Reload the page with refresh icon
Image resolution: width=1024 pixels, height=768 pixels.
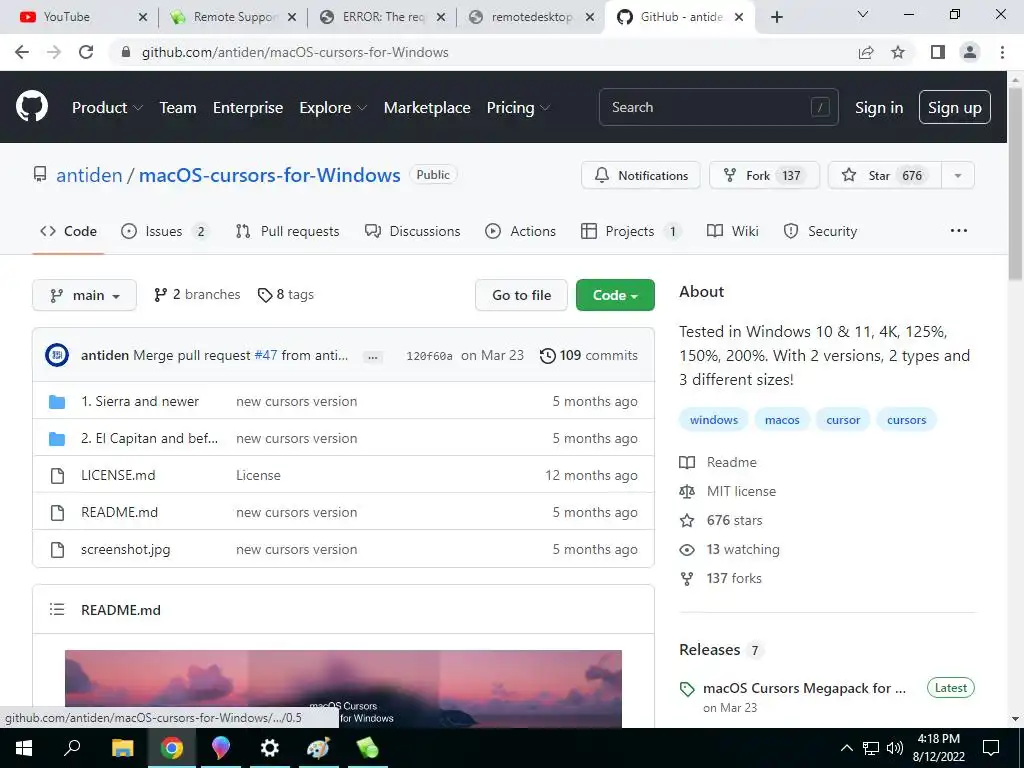(86, 52)
